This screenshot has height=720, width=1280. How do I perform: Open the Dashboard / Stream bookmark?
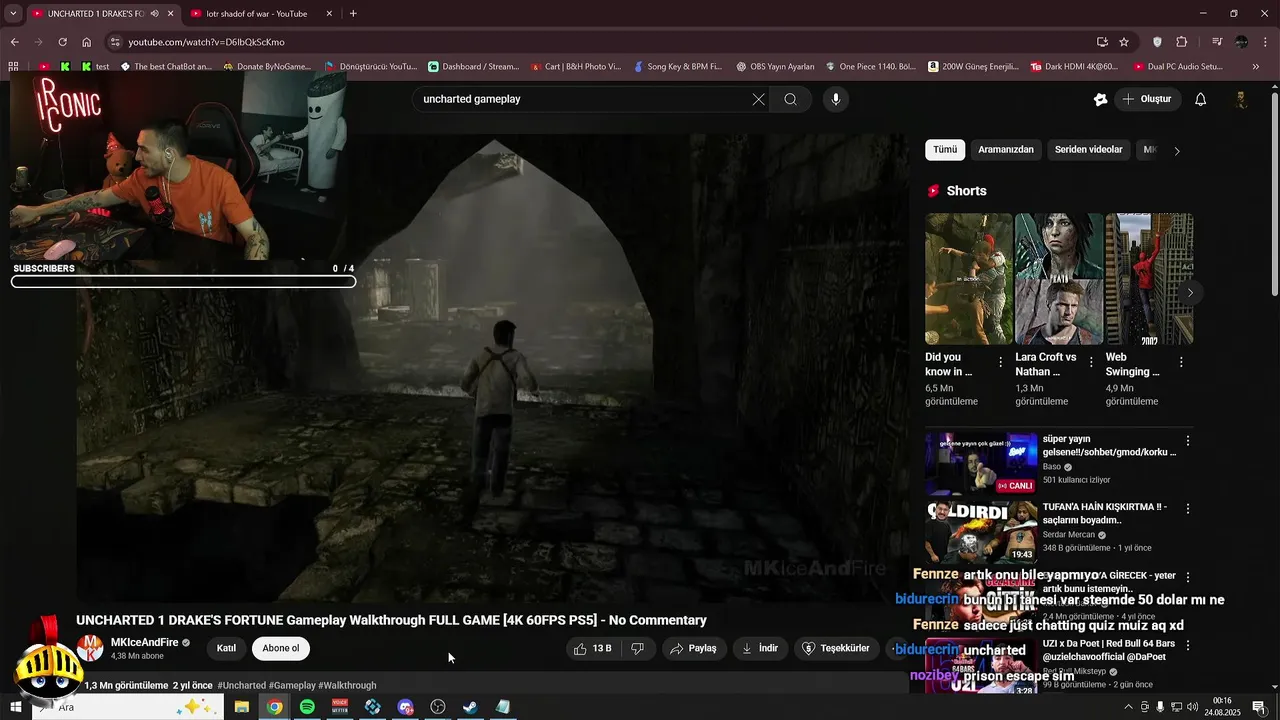point(473,67)
